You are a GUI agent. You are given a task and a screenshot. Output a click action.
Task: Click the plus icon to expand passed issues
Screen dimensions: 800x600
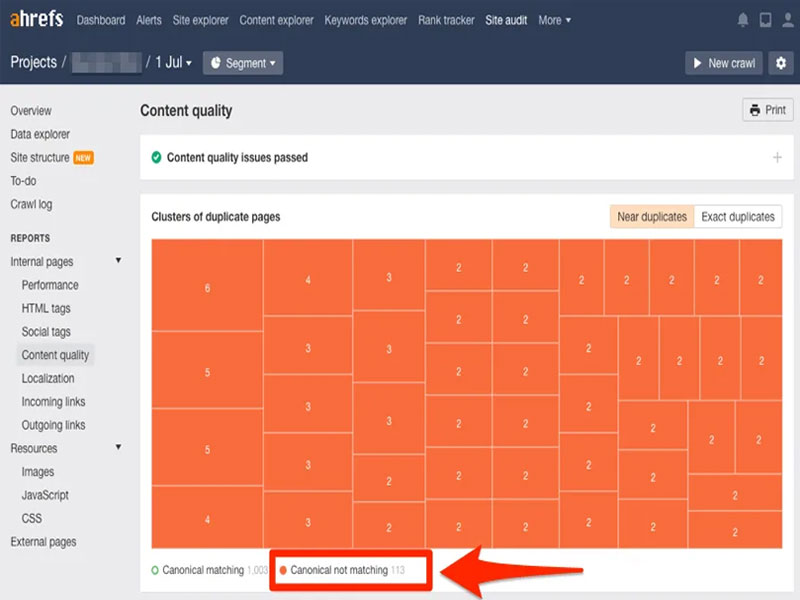tap(777, 157)
